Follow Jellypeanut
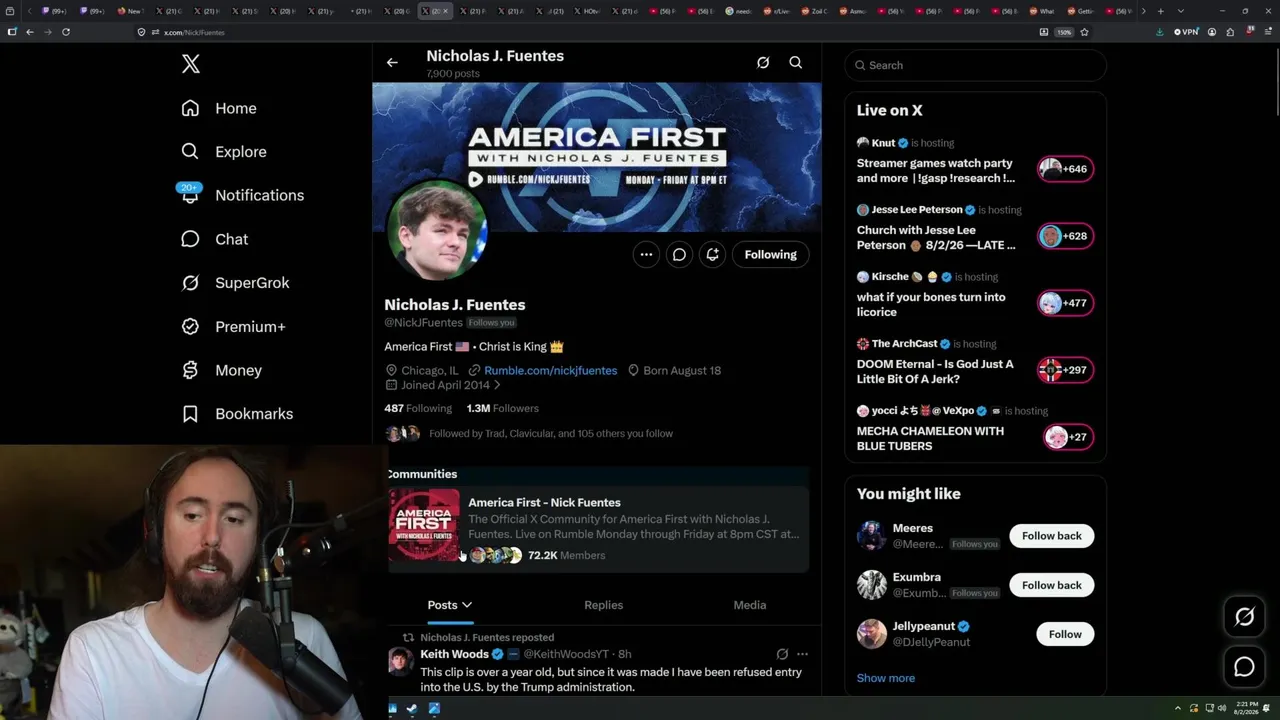 [1065, 634]
